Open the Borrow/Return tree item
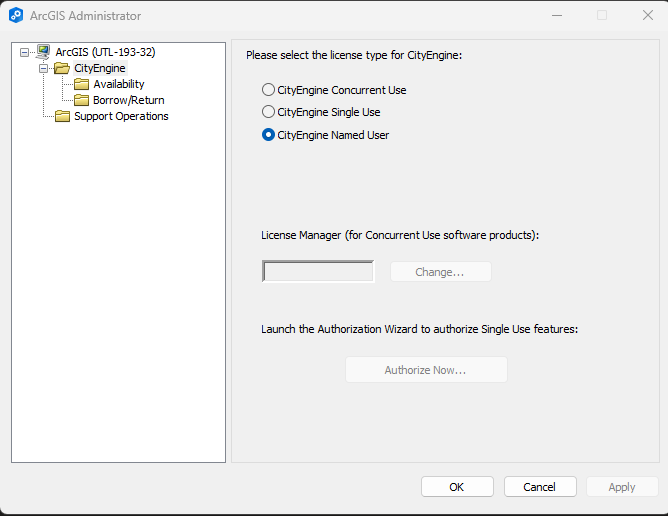Viewport: 668px width, 516px height. pos(129,100)
